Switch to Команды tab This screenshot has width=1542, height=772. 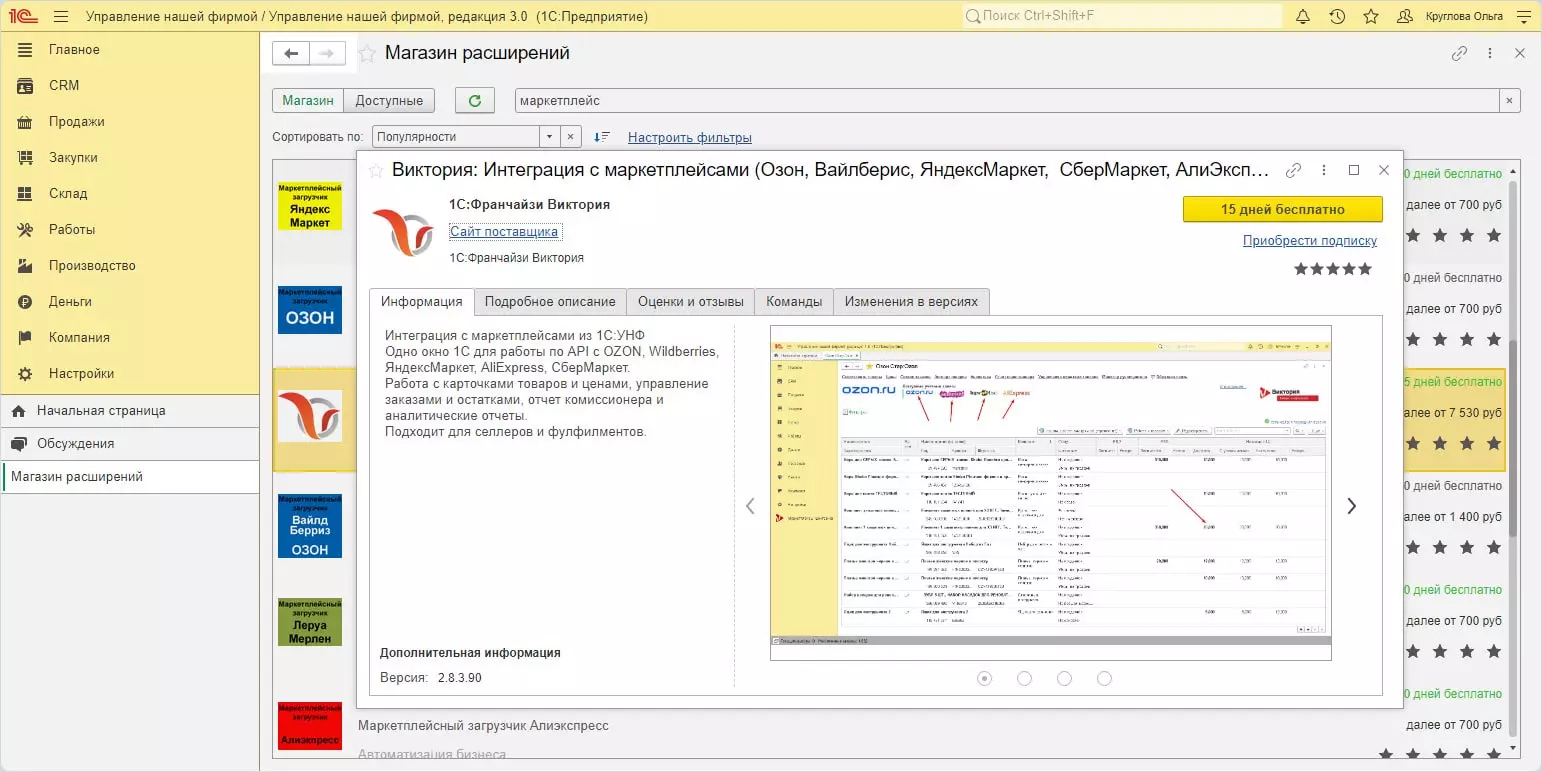[x=794, y=302]
